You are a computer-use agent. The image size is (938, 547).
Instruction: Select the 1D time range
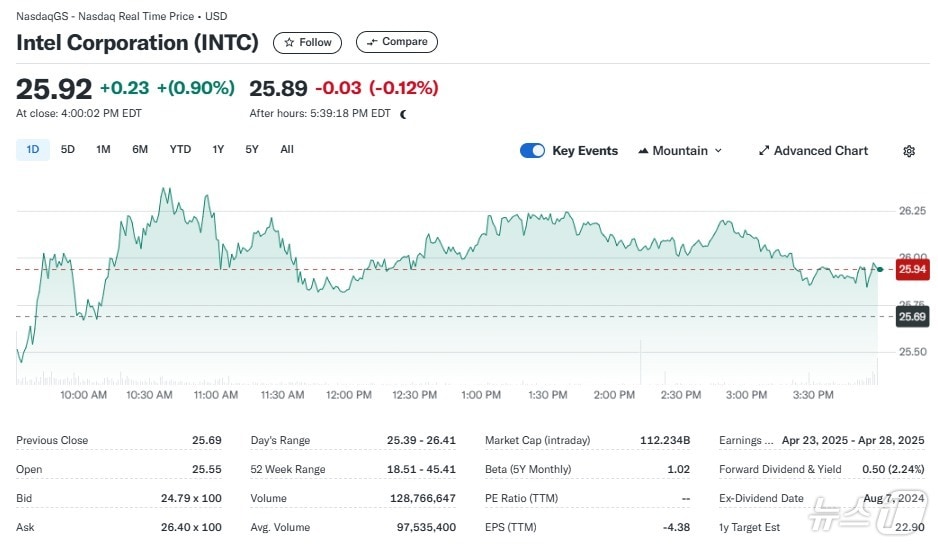[33, 150]
